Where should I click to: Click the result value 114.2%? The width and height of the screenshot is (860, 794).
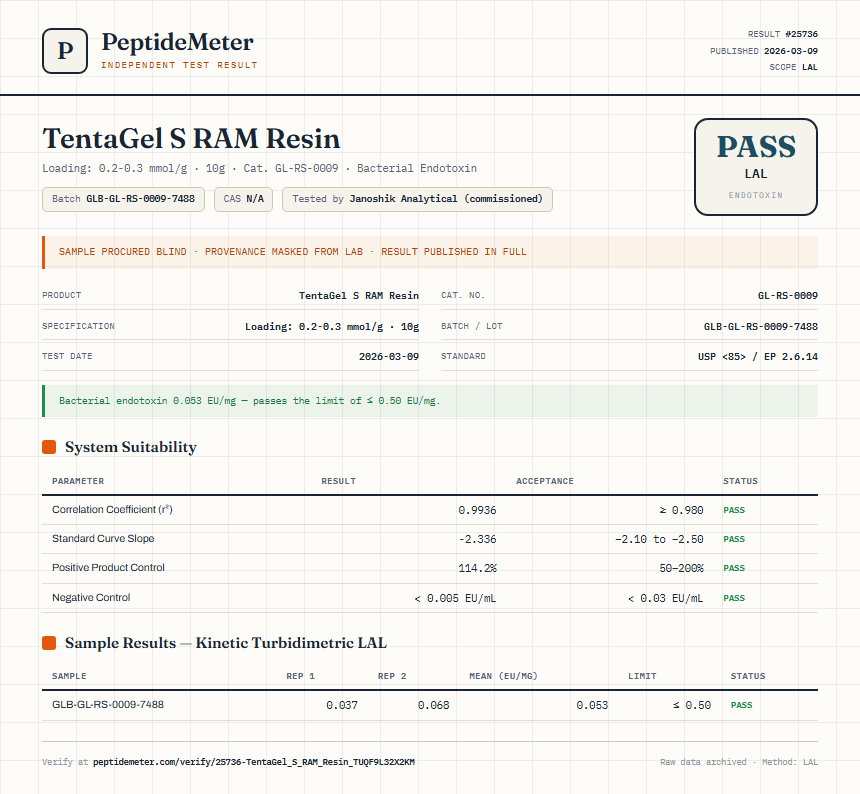tap(477, 568)
